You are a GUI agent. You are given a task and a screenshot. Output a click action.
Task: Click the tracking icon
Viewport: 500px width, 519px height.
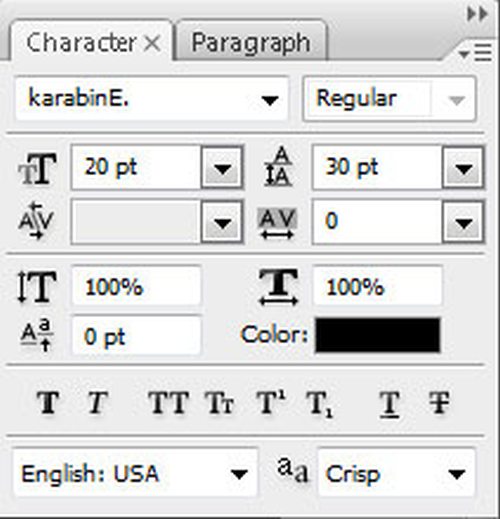coord(277,223)
